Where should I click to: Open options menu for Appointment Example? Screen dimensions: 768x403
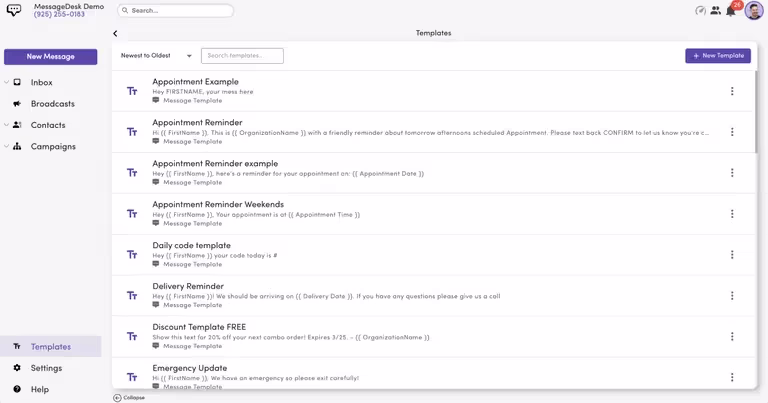click(732, 91)
